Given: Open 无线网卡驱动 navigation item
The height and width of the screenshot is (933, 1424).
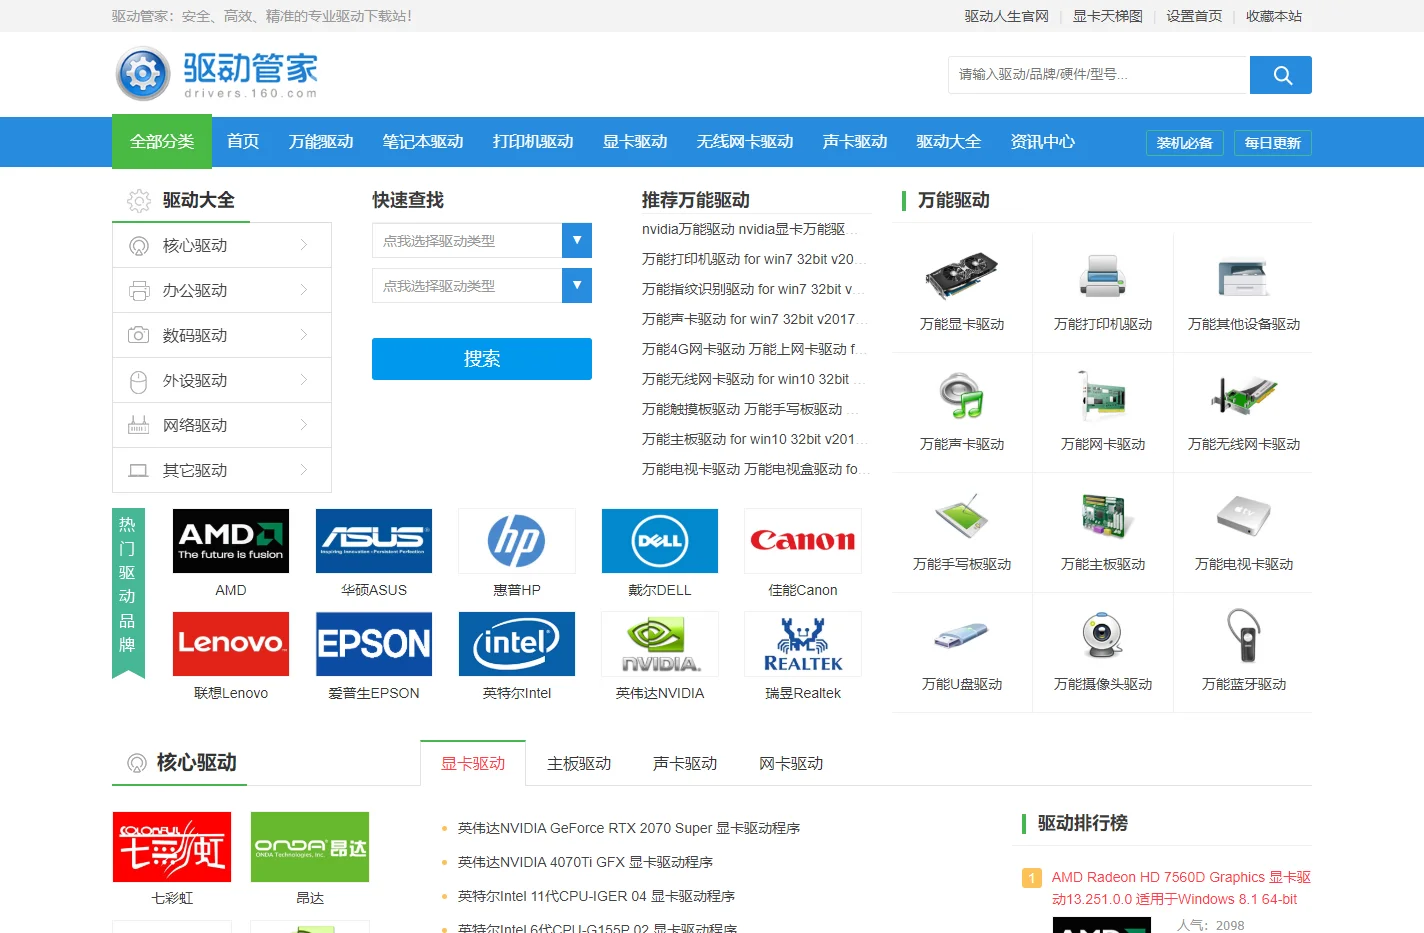Looking at the screenshot, I should [745, 142].
